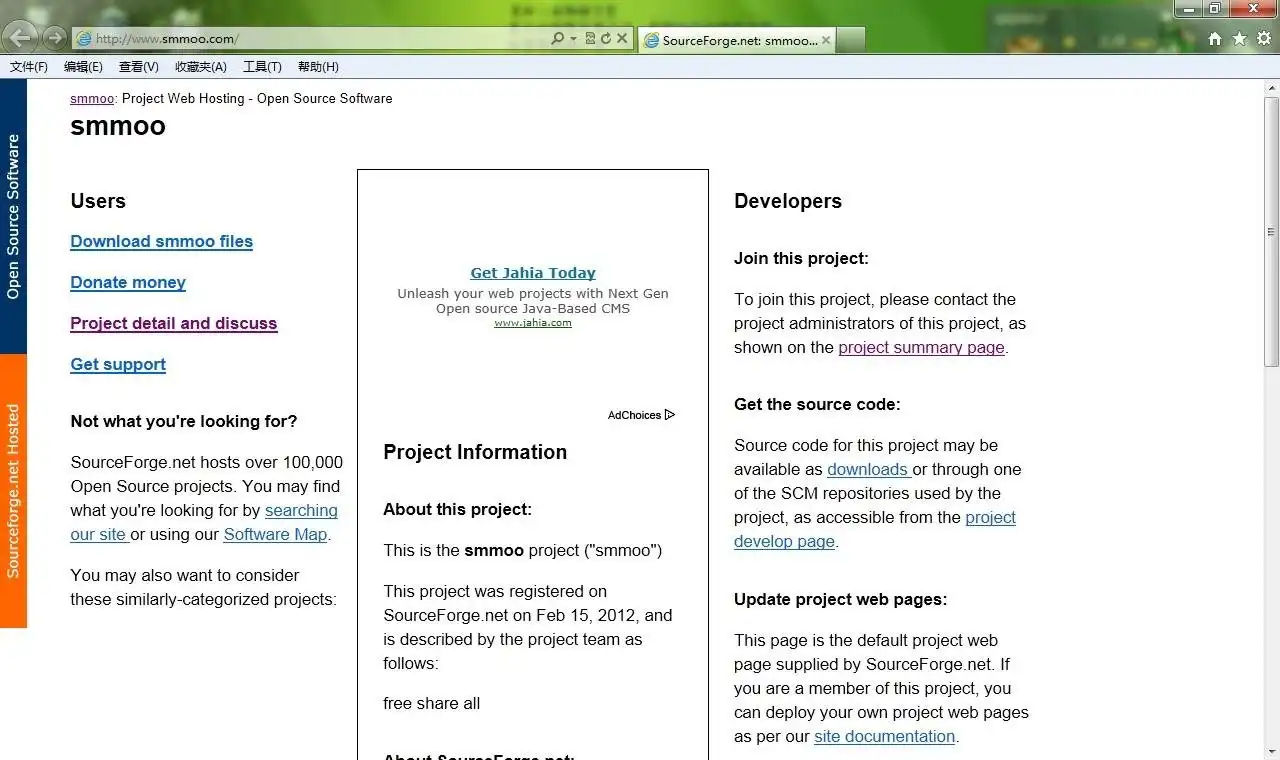Open the Donate money link
This screenshot has width=1280, height=760.
point(128,282)
